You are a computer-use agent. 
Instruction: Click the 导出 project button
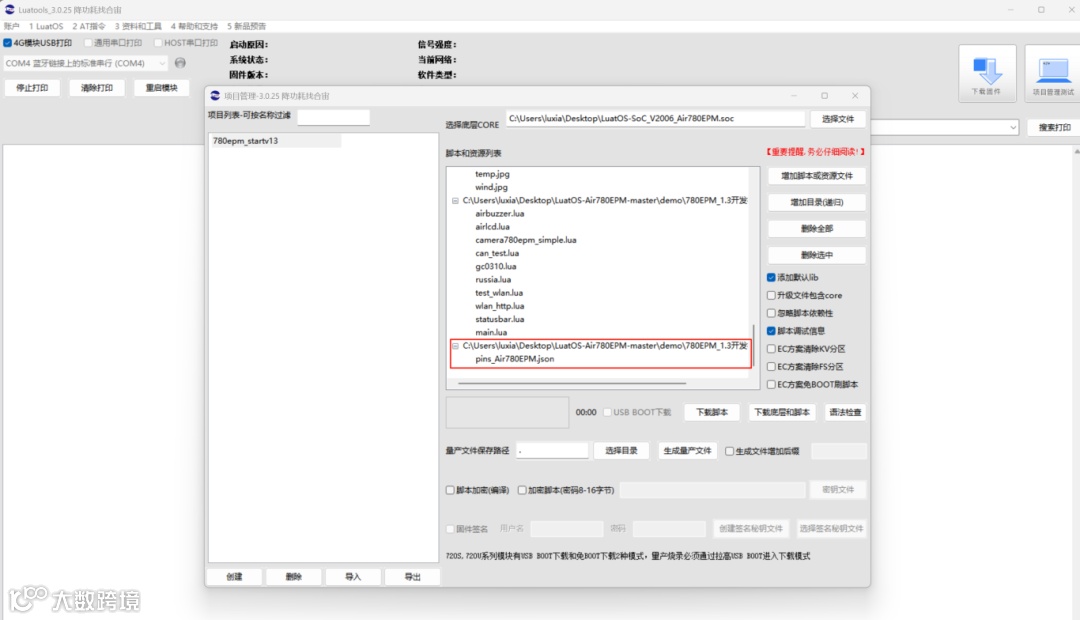pos(412,577)
